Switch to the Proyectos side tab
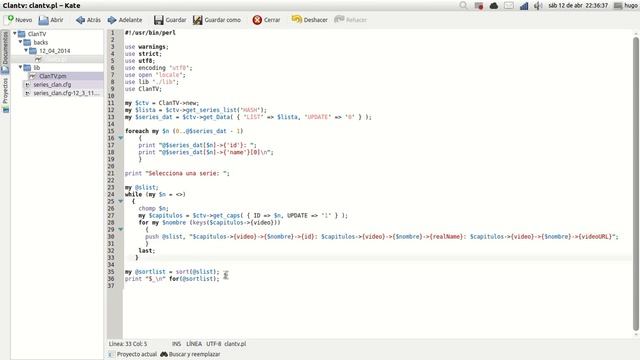The image size is (640, 360). (5, 95)
